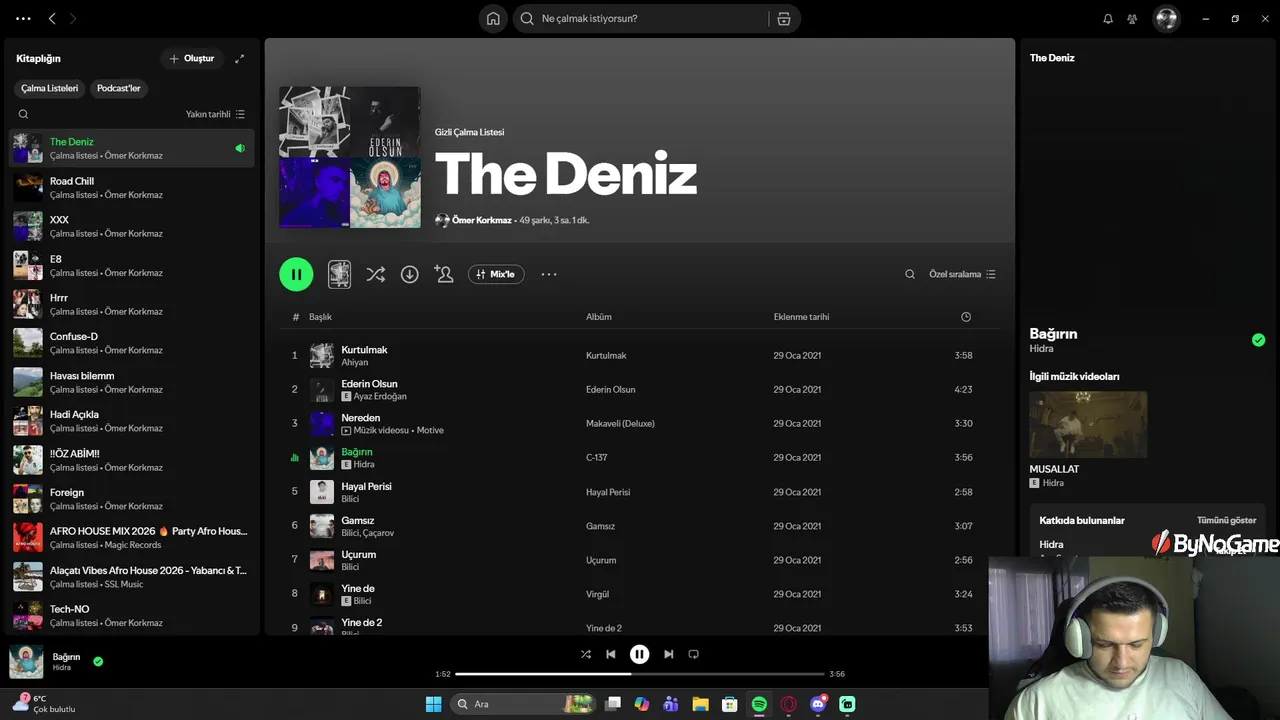This screenshot has height=720, width=1280.
Task: Open Windows Start menu
Action: click(433, 704)
